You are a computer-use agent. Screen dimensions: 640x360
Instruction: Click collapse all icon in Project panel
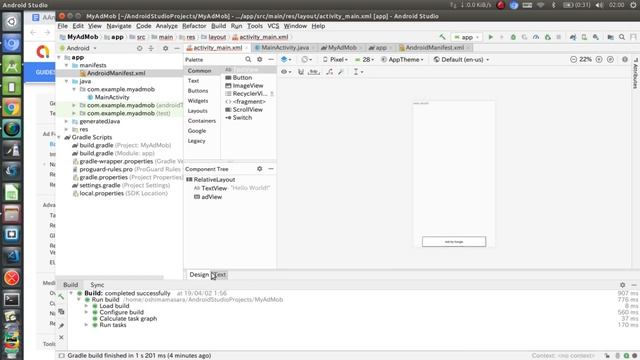[x=151, y=48]
